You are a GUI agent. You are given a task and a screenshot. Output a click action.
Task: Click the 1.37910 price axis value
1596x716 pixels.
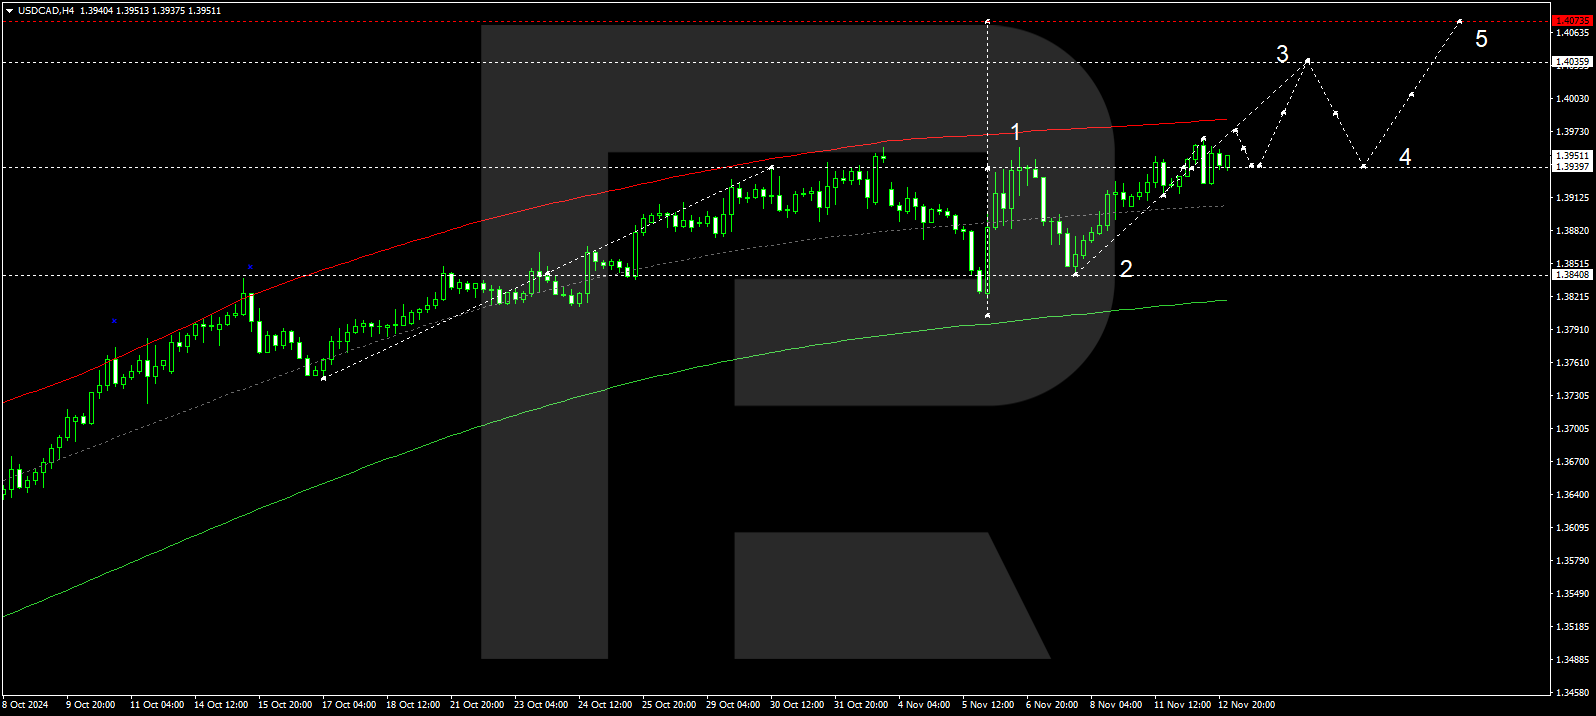point(1573,329)
